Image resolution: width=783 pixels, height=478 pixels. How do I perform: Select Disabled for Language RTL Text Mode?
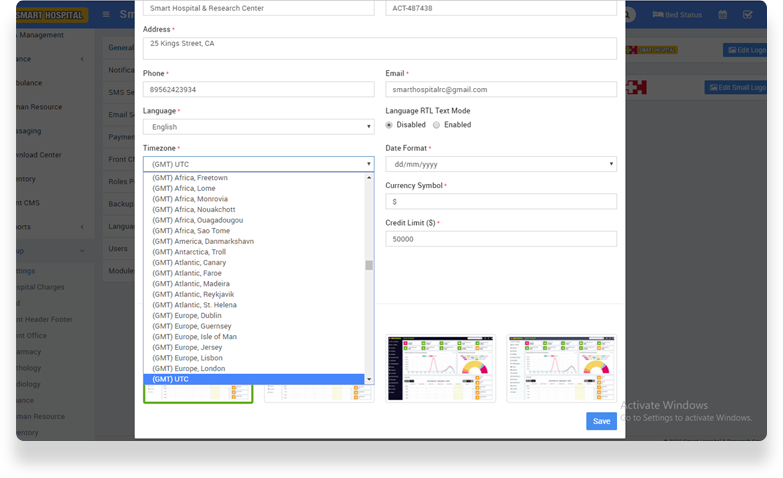pos(390,125)
